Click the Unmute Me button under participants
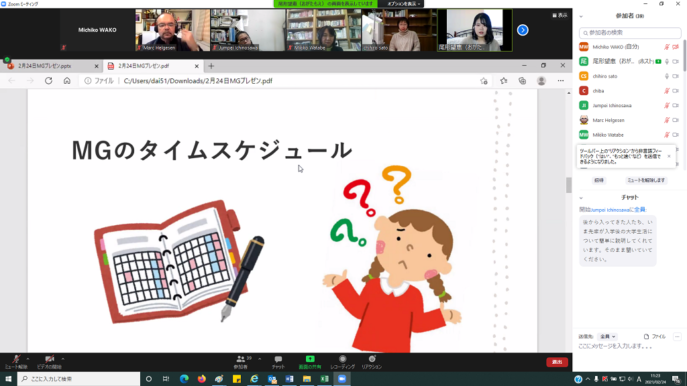This screenshot has width=687, height=386. (646, 181)
